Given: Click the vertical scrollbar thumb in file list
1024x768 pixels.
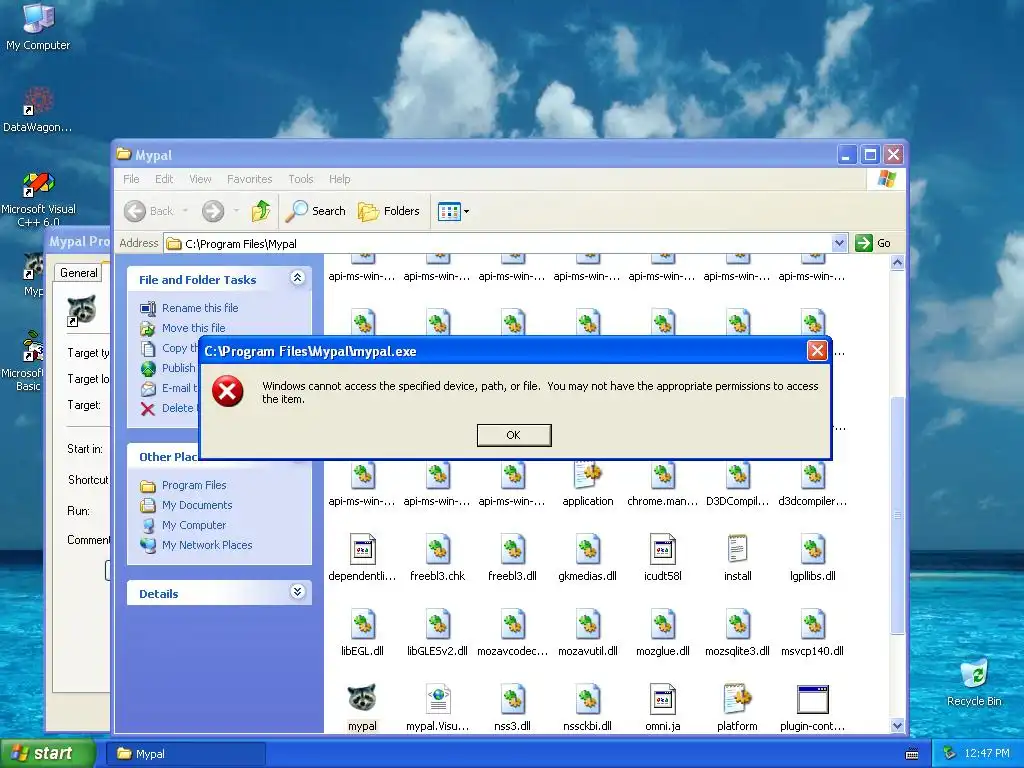Looking at the screenshot, I should [x=897, y=515].
